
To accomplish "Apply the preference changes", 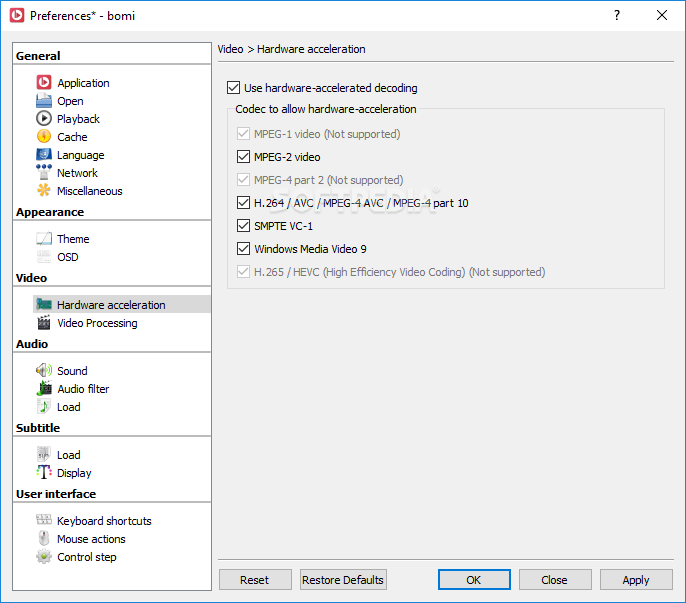I will tap(636, 580).
